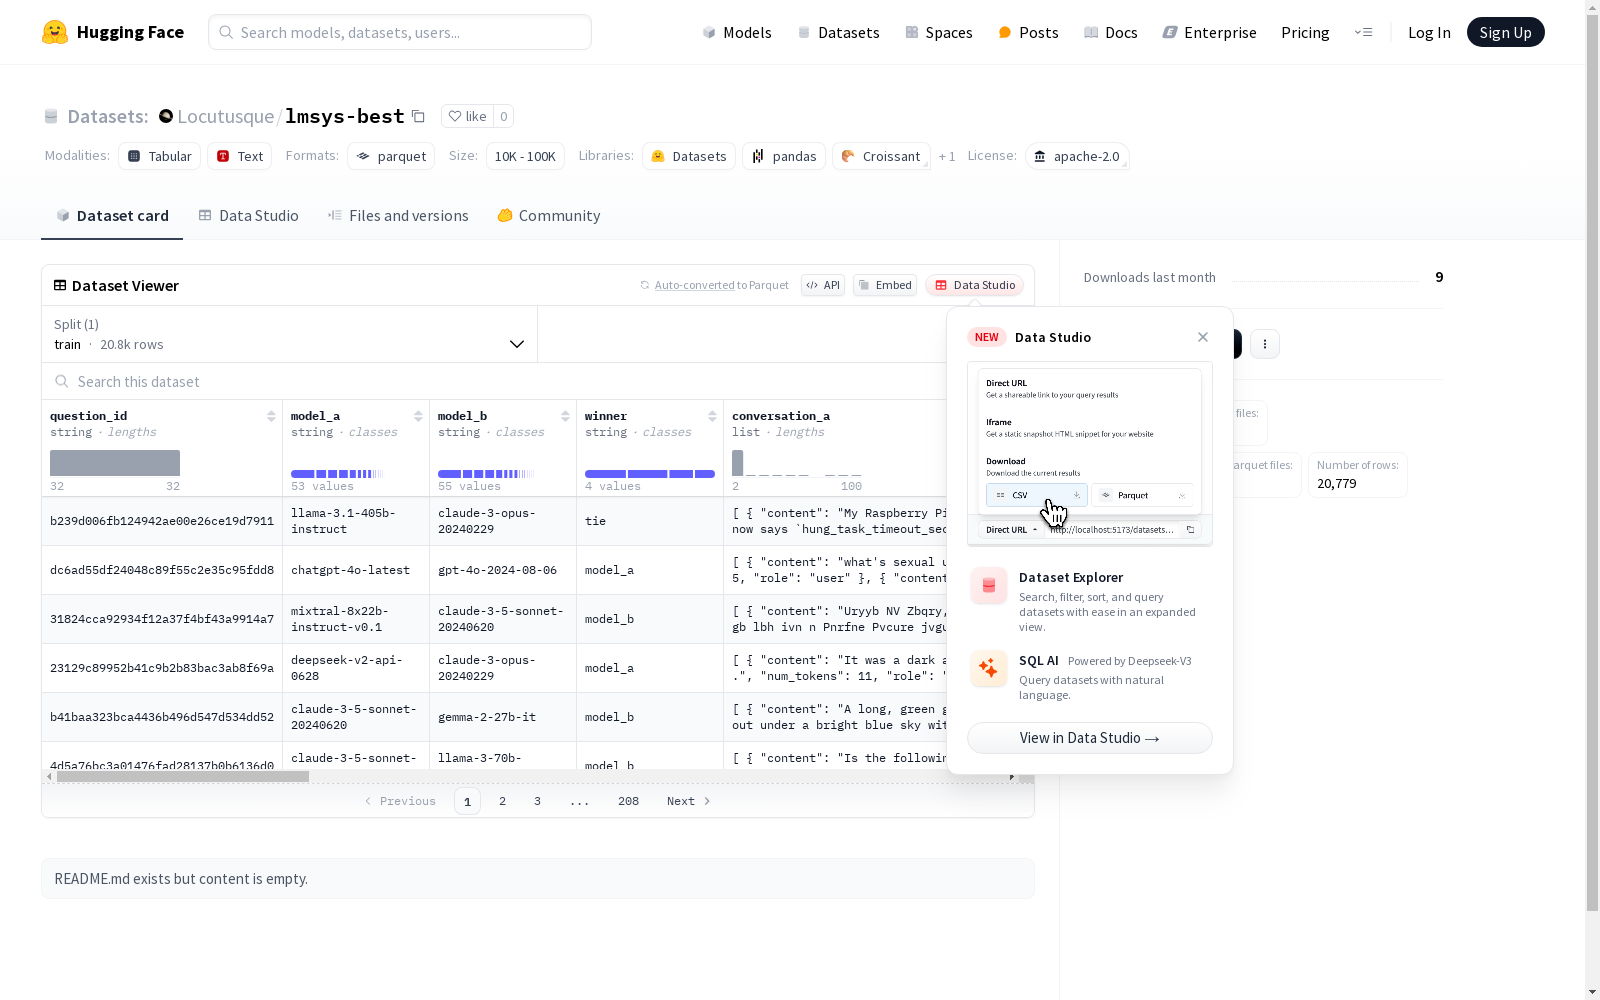Click question id b239d006fb124942ae00e26ce19d7911

pos(162,521)
